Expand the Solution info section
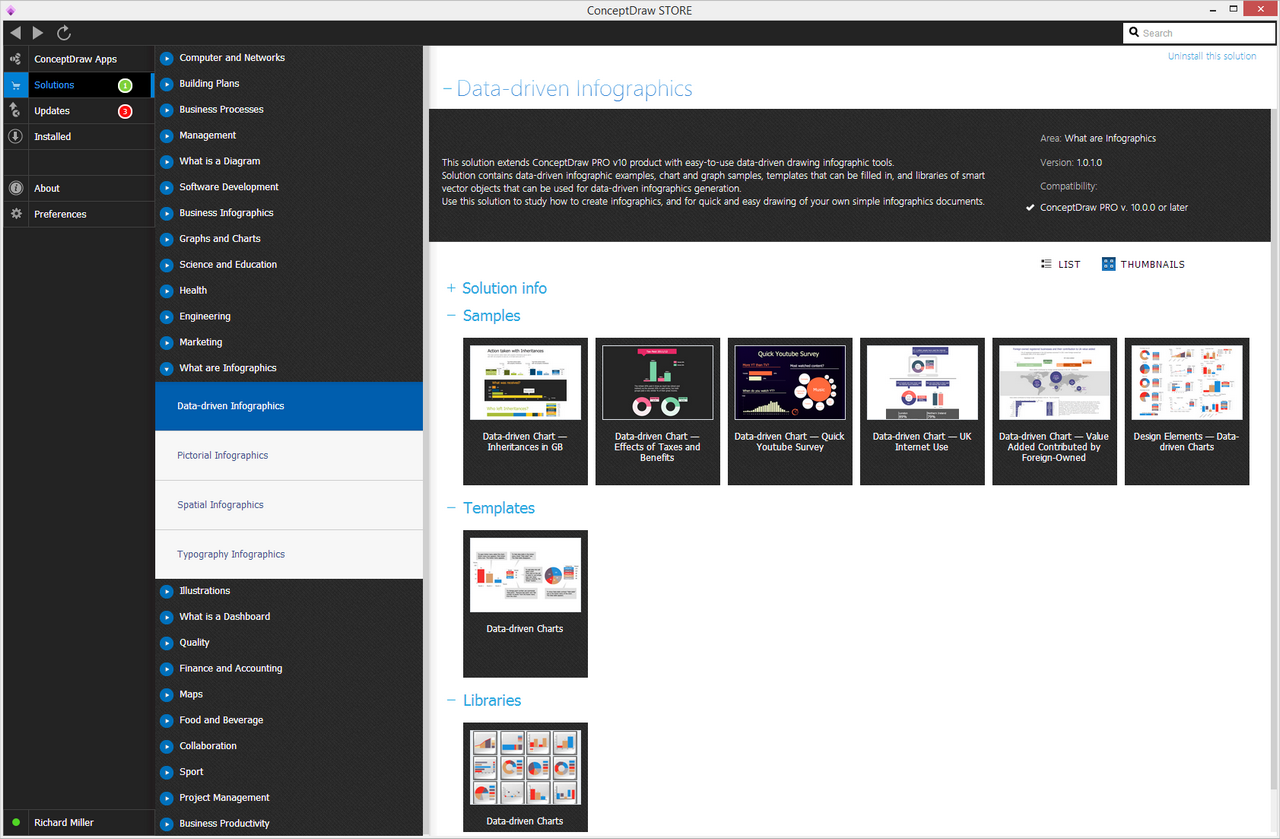Viewport: 1280px width, 839px height. [x=451, y=288]
